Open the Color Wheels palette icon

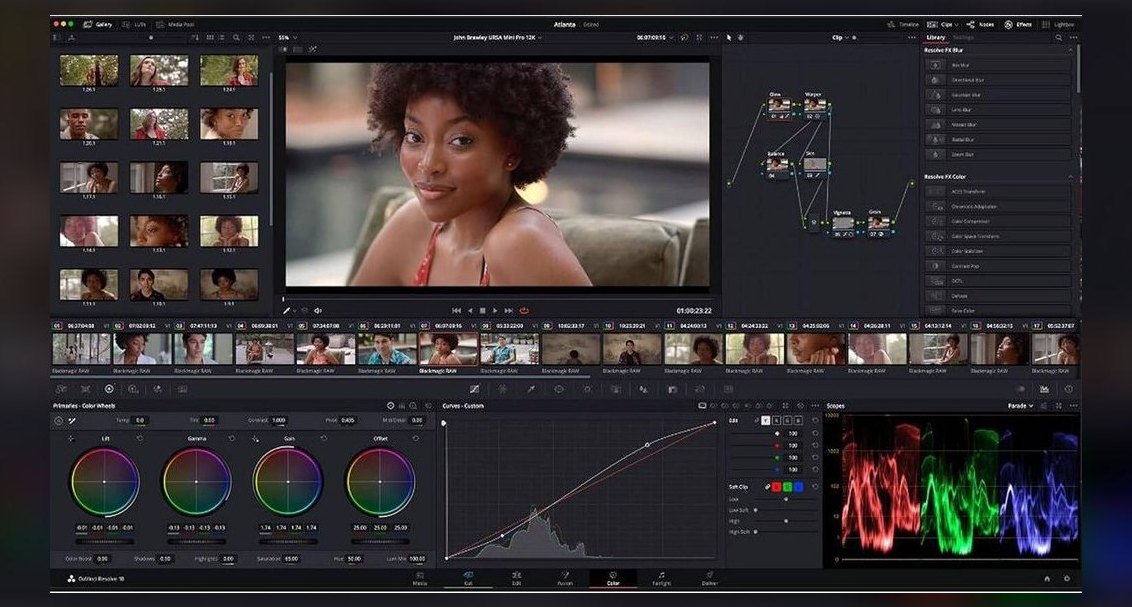pyautogui.click(x=109, y=389)
